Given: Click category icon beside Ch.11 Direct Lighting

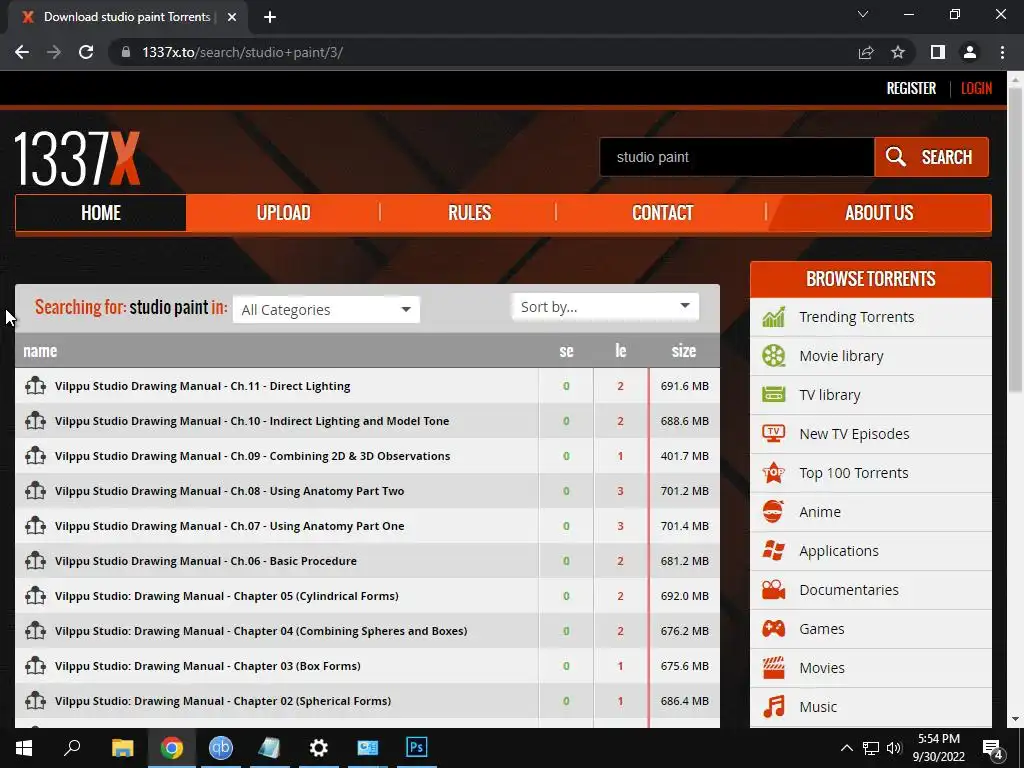Looking at the screenshot, I should (x=35, y=386).
